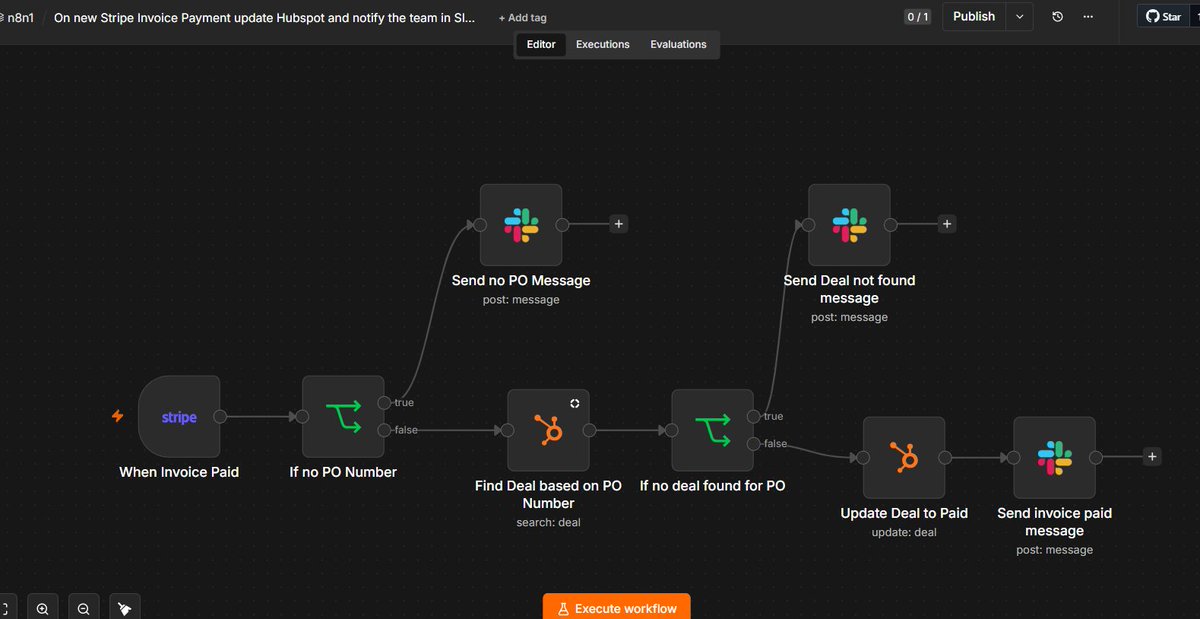Open the 'If no deal found for PO' node
This screenshot has height=619, width=1200.
pos(712,430)
